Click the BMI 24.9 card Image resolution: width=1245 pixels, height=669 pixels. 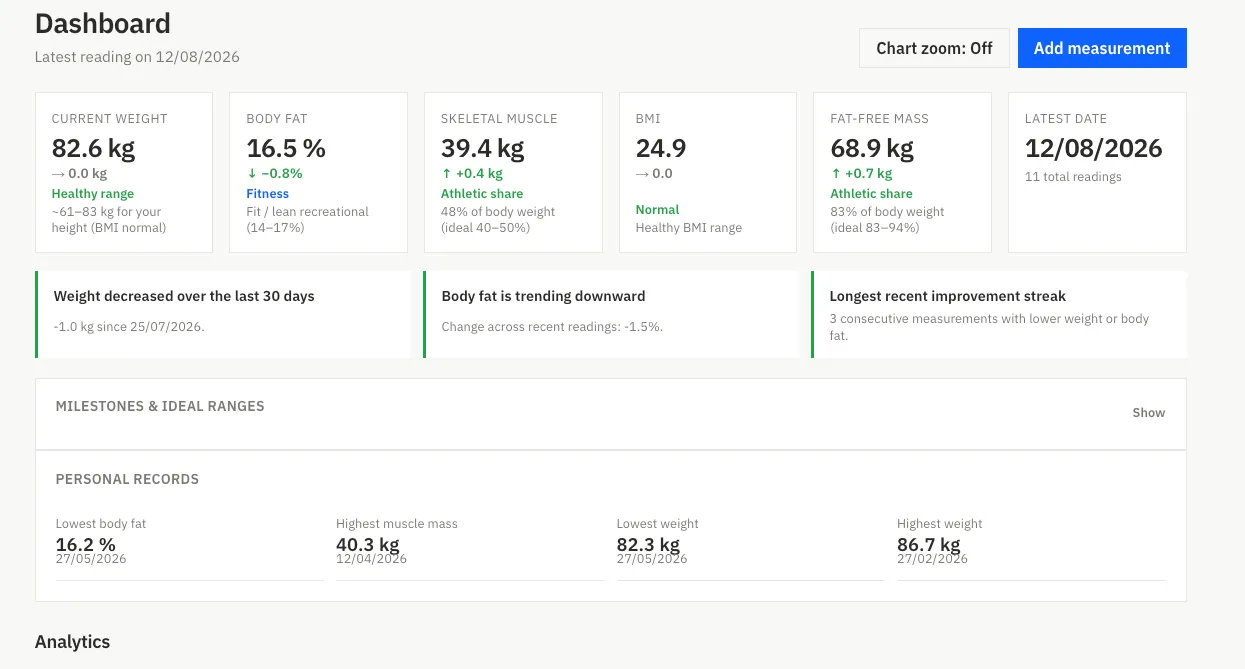(708, 172)
